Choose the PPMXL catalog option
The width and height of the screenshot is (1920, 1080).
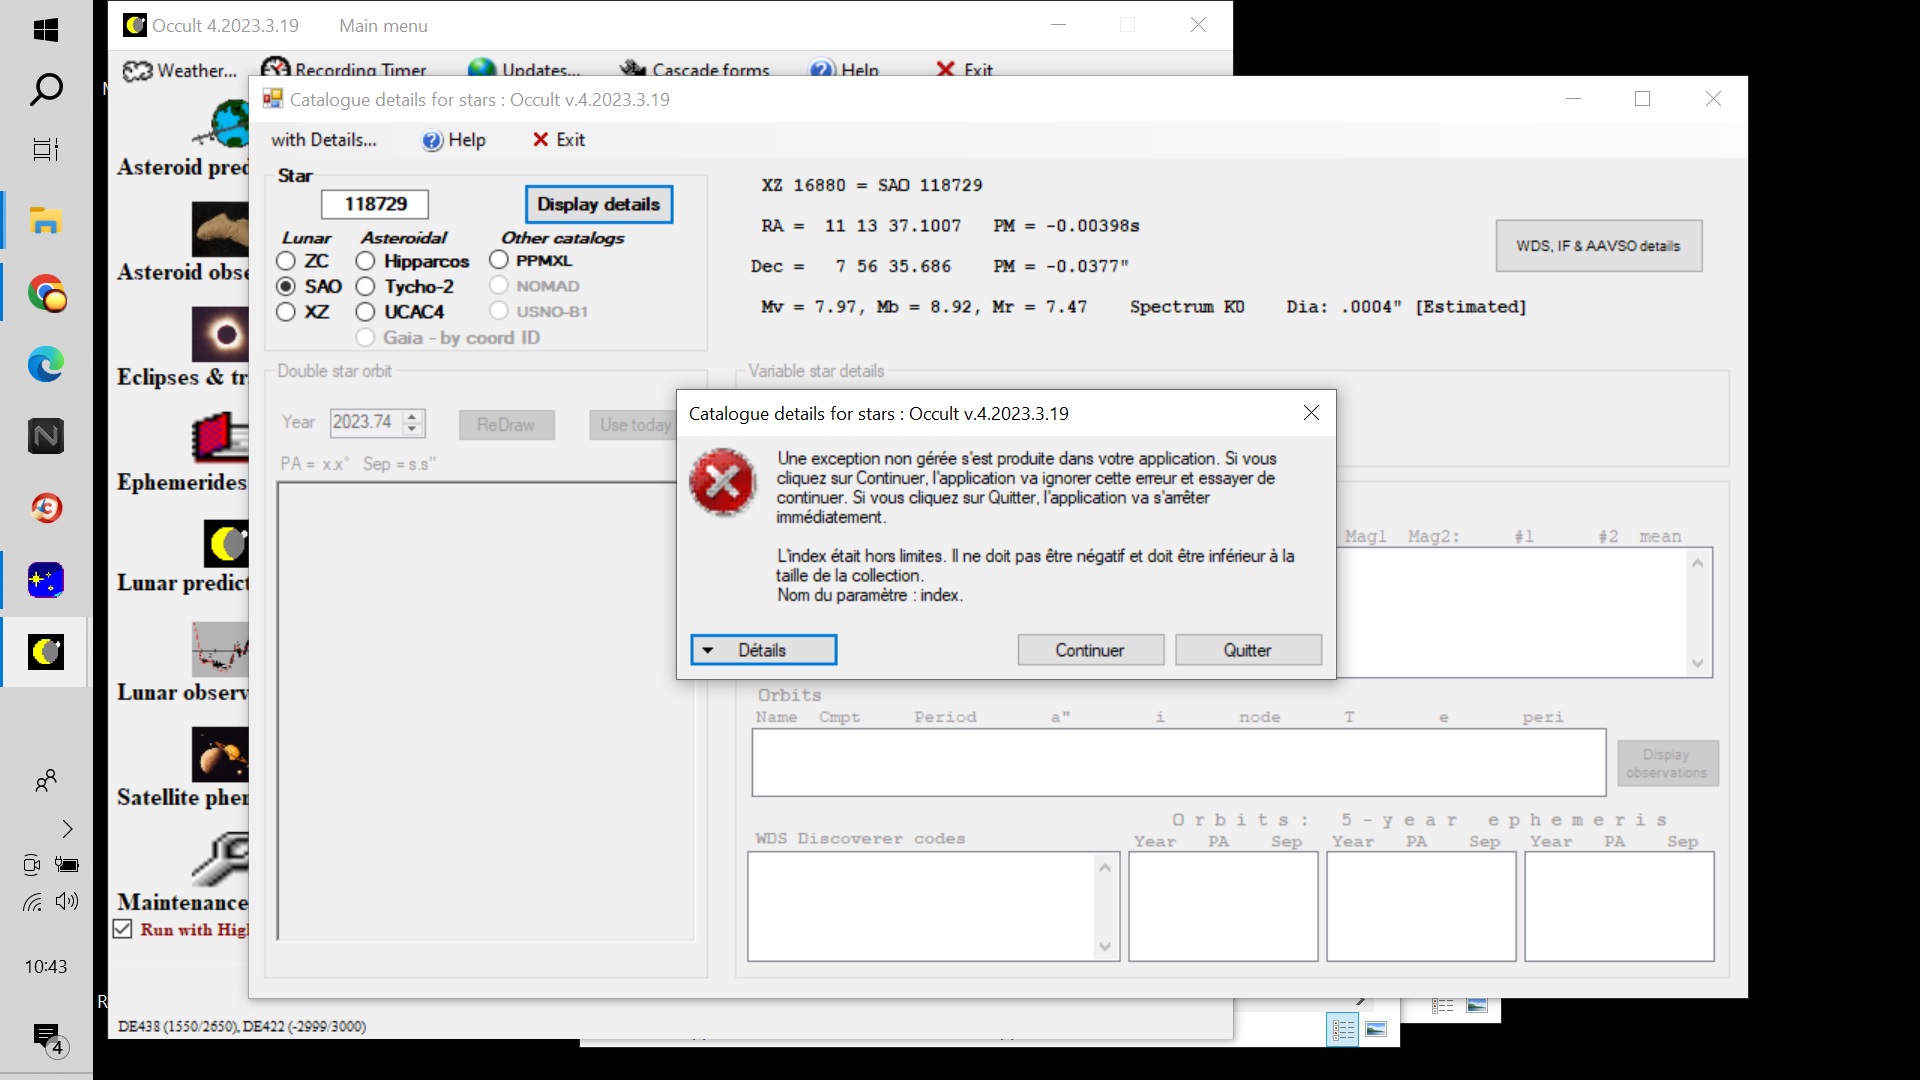[x=499, y=260]
